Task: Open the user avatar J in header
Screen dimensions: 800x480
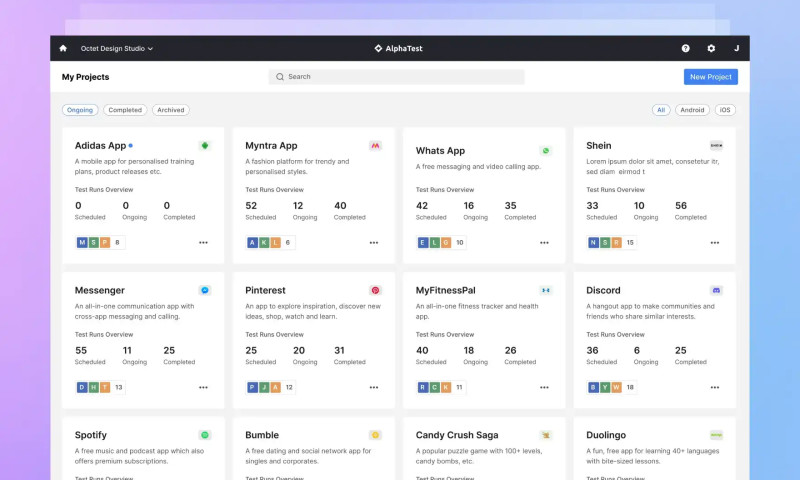Action: click(737, 48)
